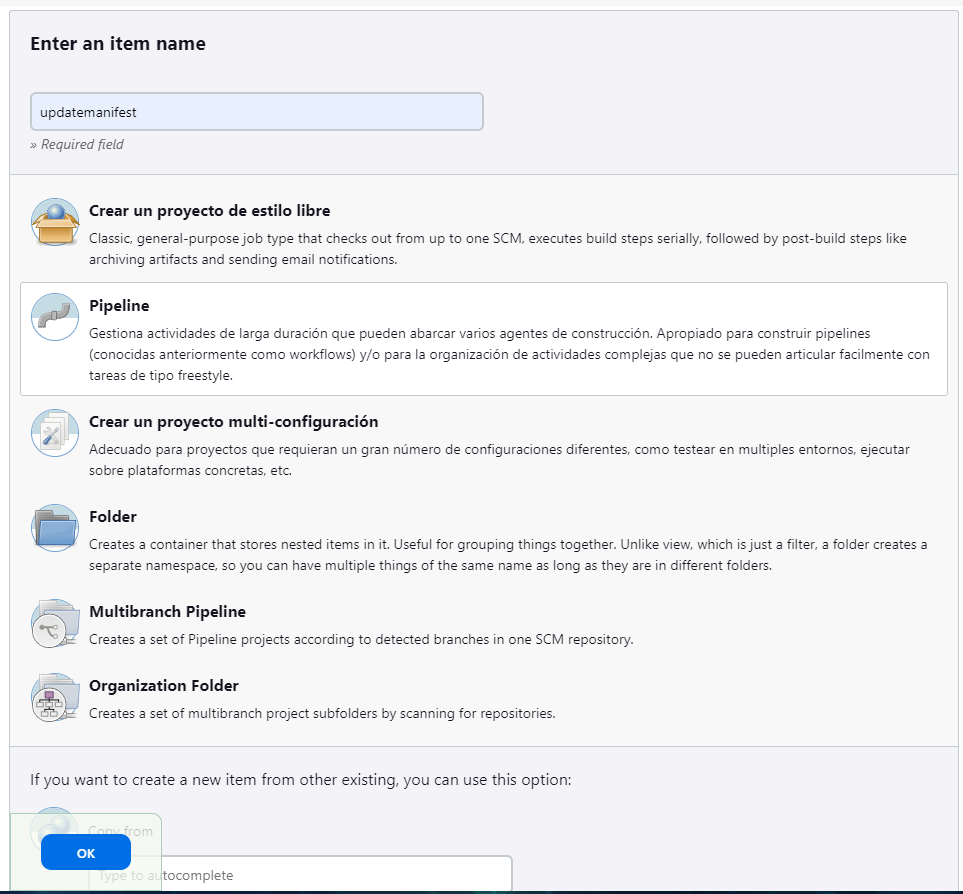Click the Organization Folder hierarchy icon

pyautogui.click(x=55, y=697)
